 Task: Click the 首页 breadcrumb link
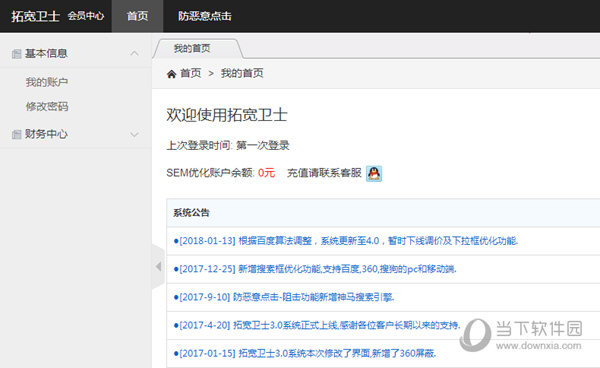click(191, 73)
